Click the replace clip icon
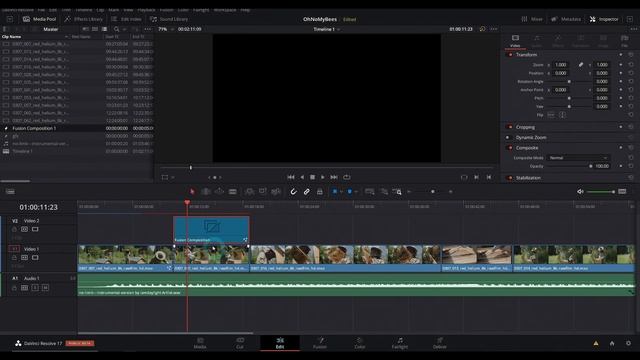 click(x=276, y=191)
